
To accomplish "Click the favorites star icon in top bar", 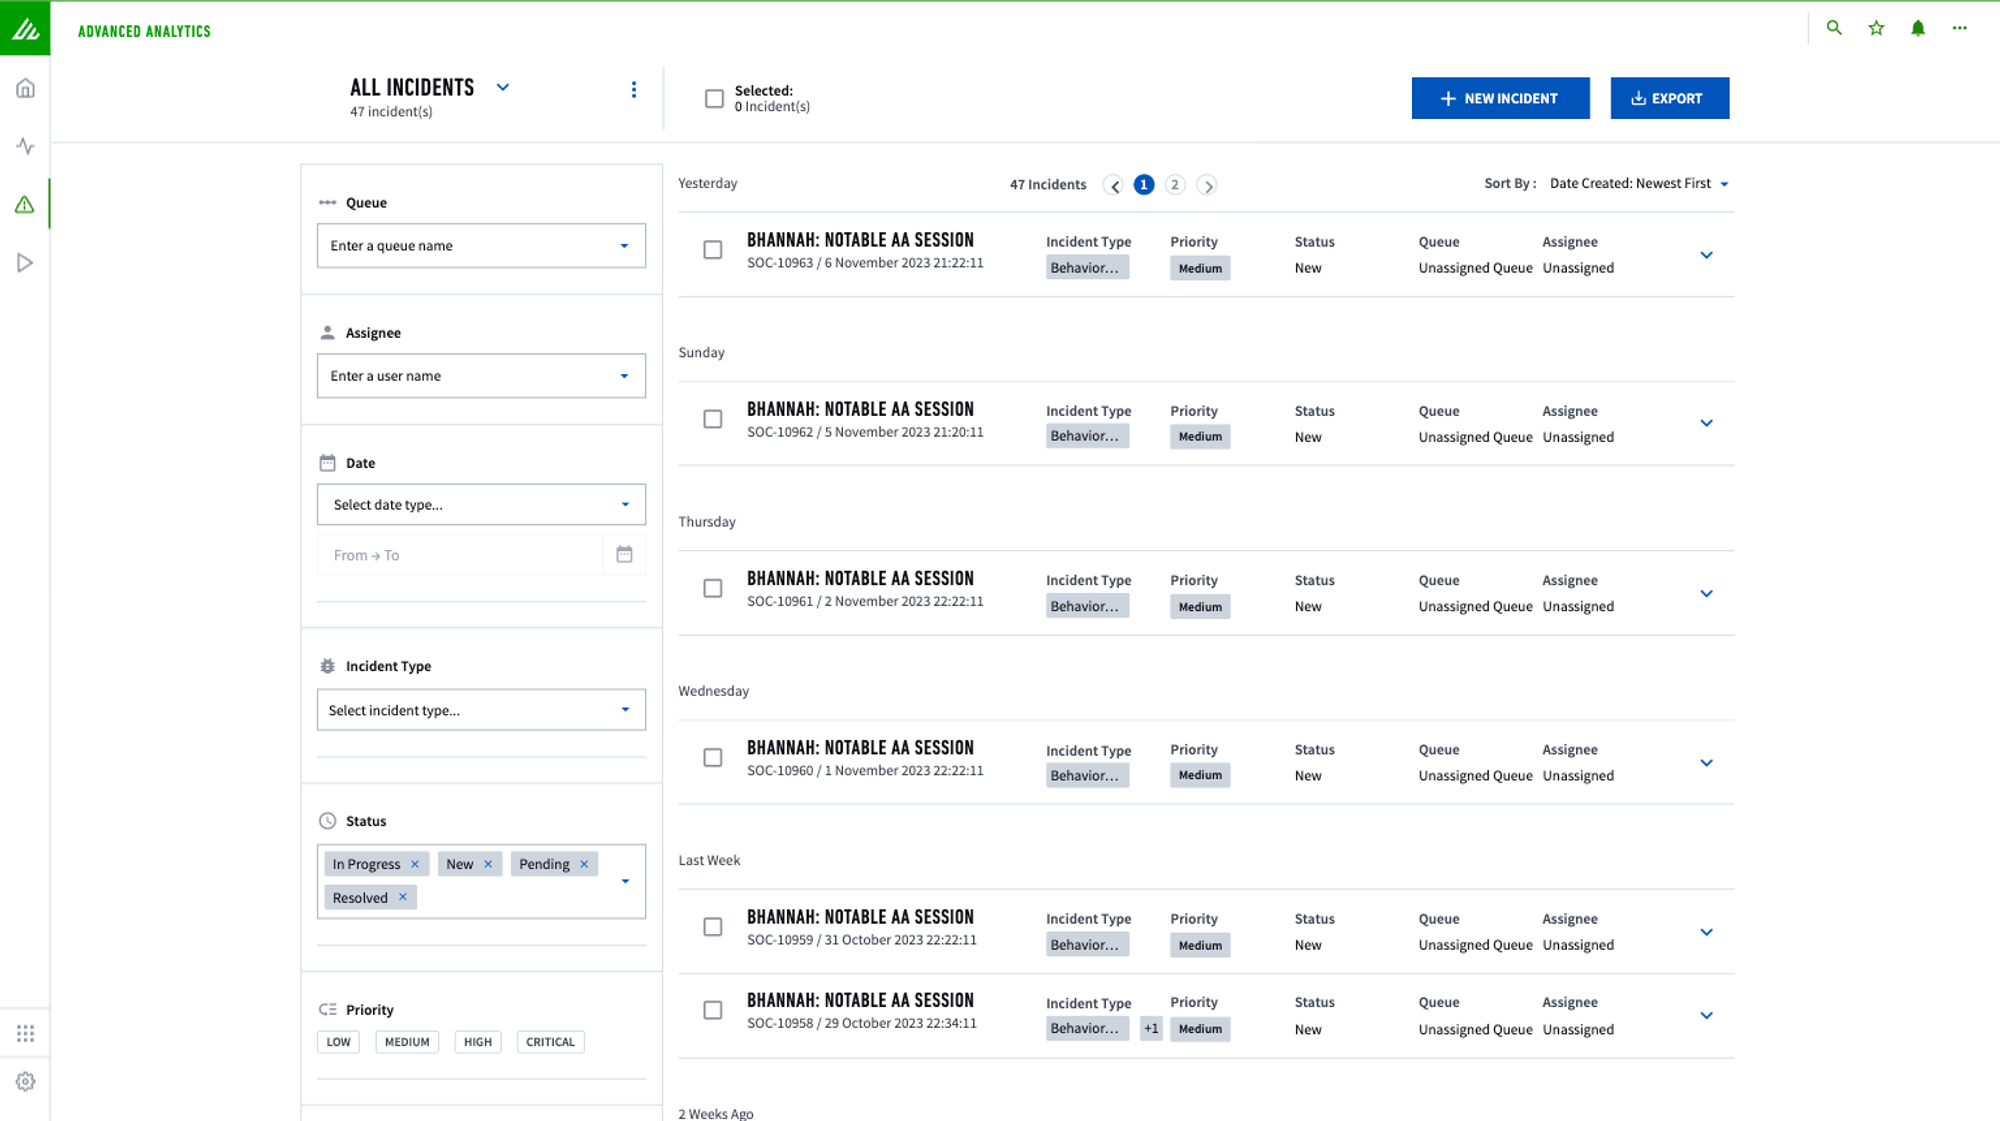I will click(1876, 28).
